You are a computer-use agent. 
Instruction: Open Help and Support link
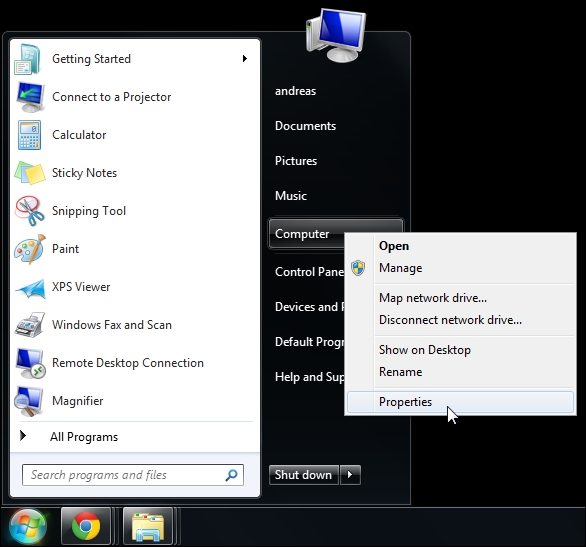point(309,377)
